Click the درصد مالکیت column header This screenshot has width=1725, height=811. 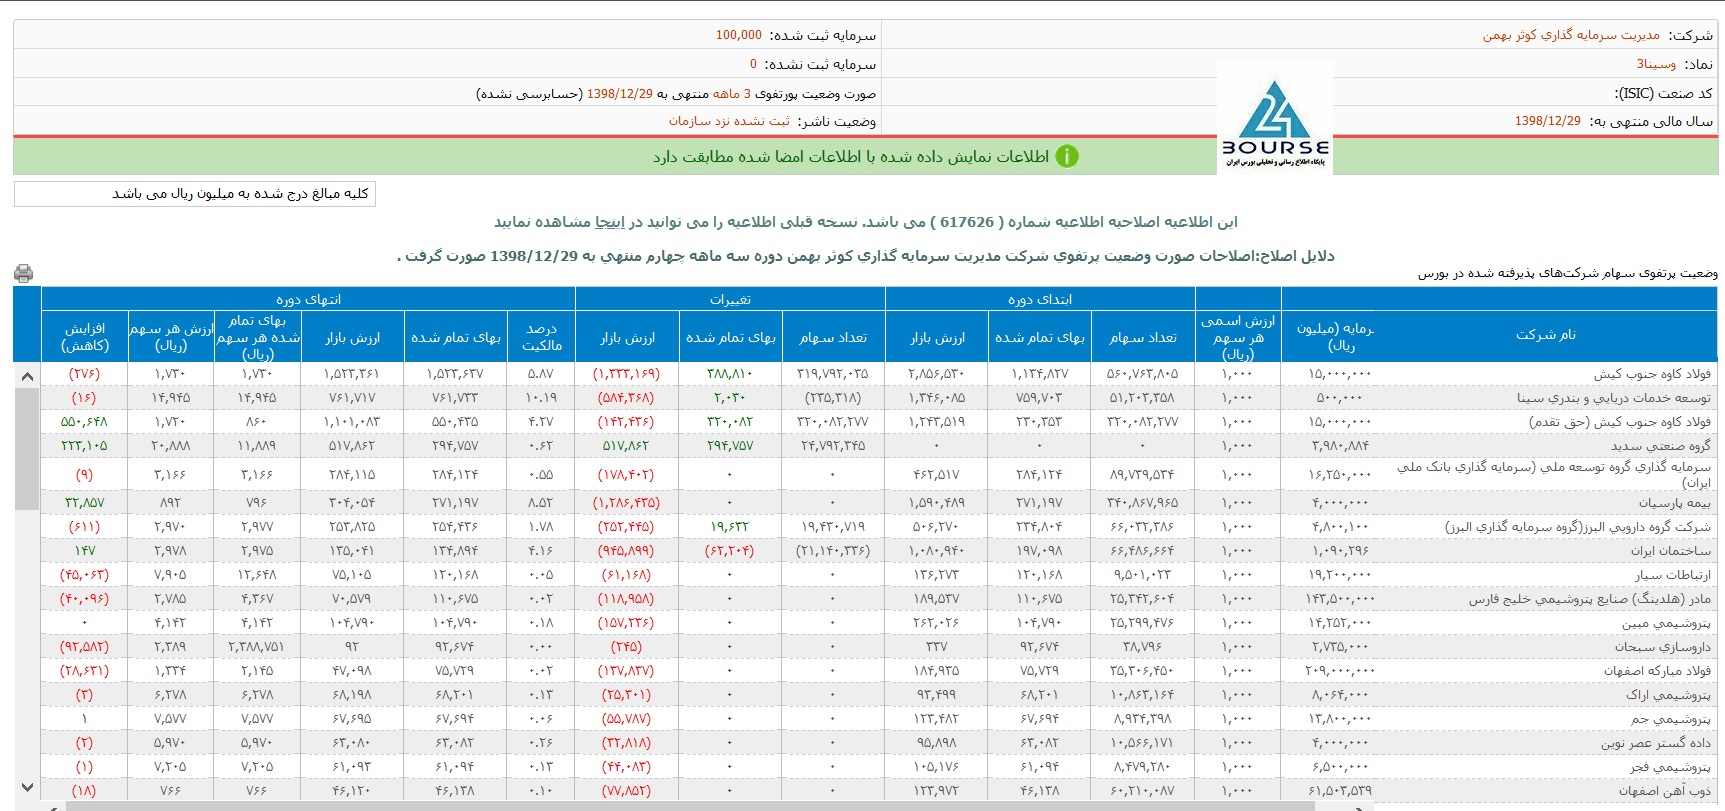tap(541, 337)
